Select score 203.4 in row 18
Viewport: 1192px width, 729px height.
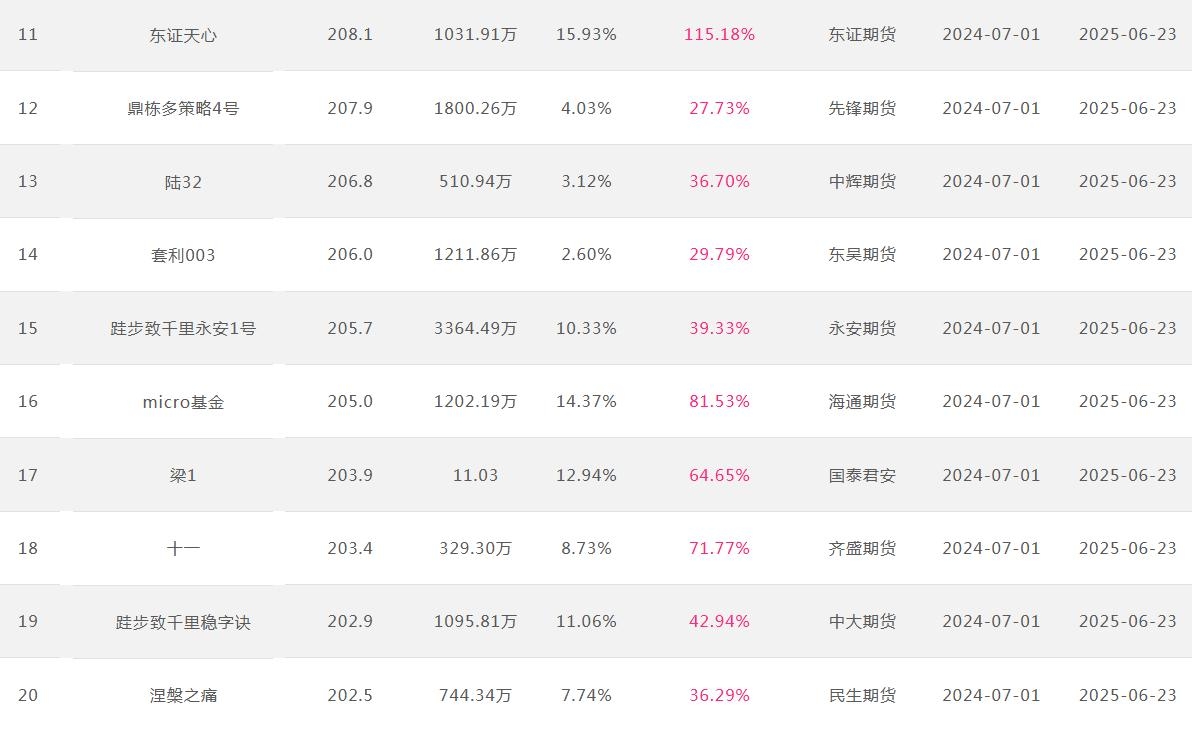[x=350, y=548]
